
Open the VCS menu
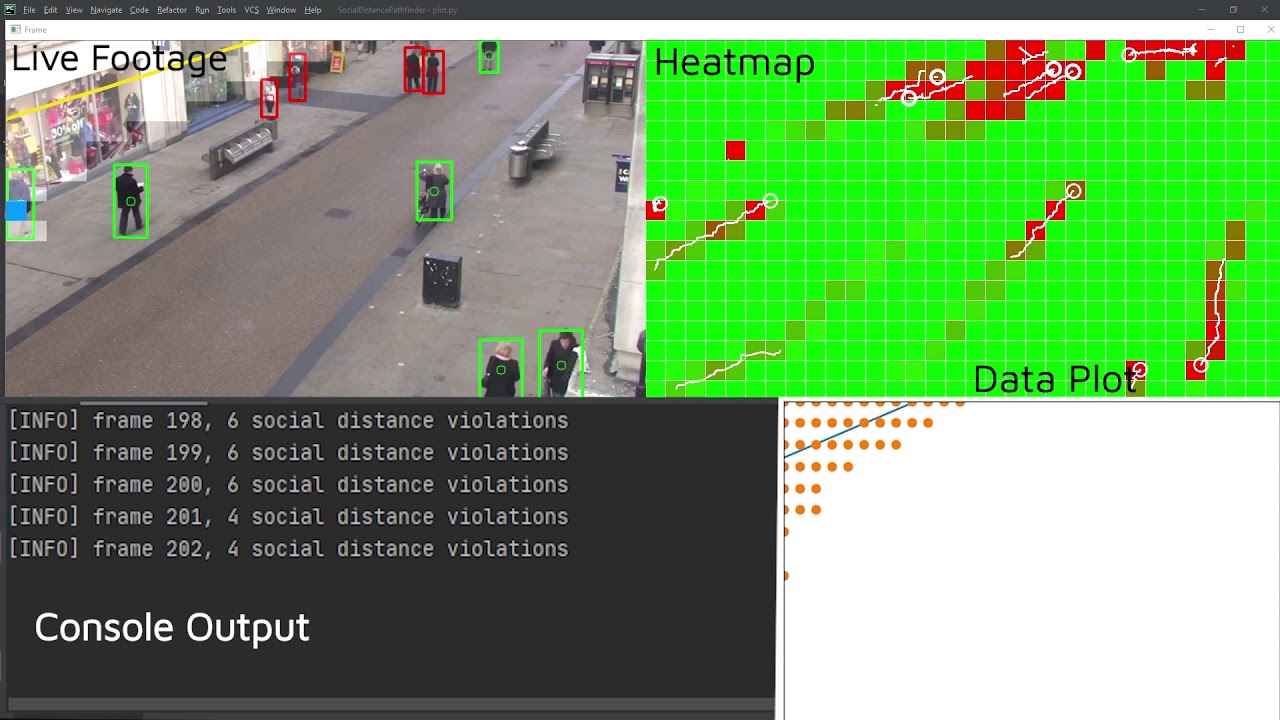coord(252,10)
